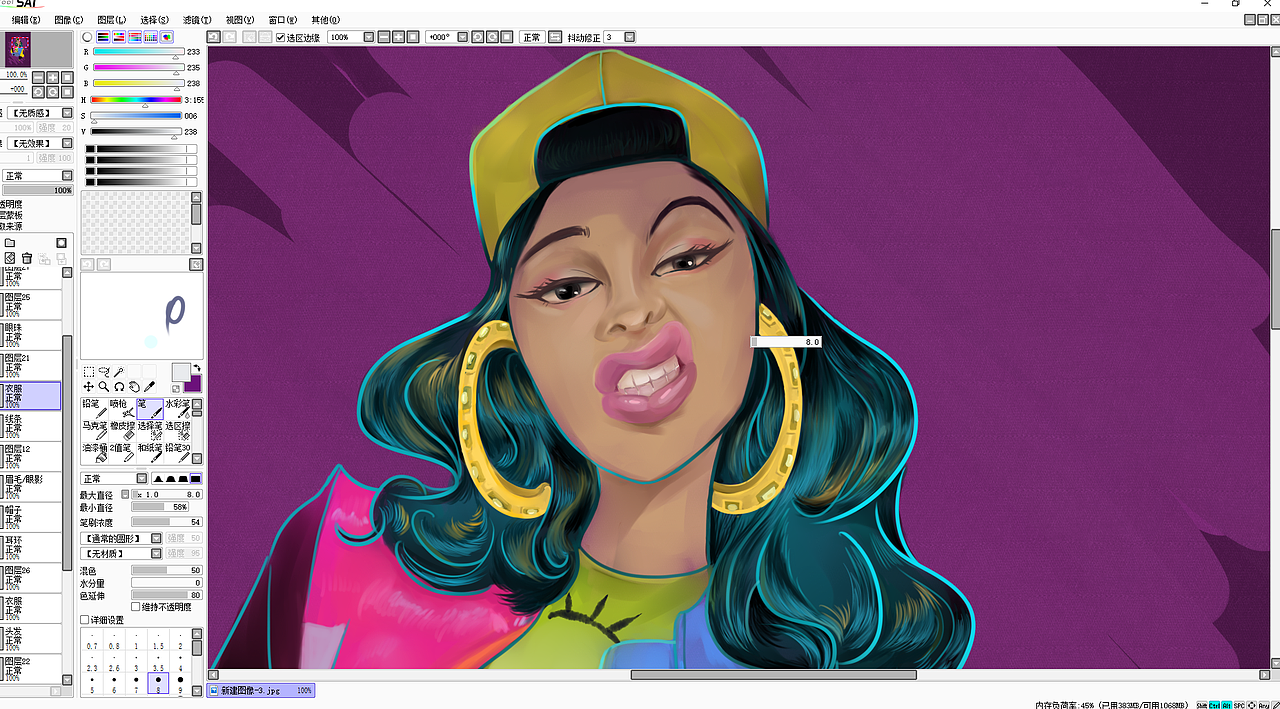Click the navigator image thumbnail
1280x709 pixels.
tap(18, 49)
